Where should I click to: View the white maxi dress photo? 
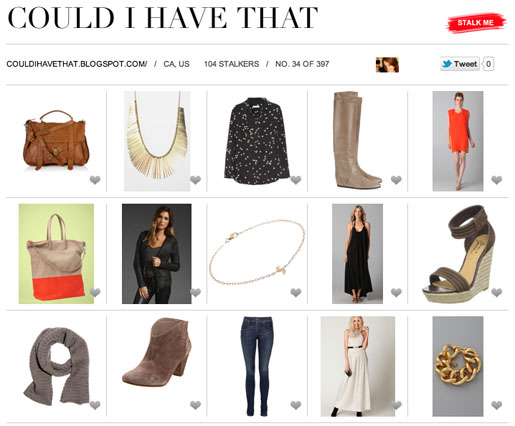click(x=358, y=366)
